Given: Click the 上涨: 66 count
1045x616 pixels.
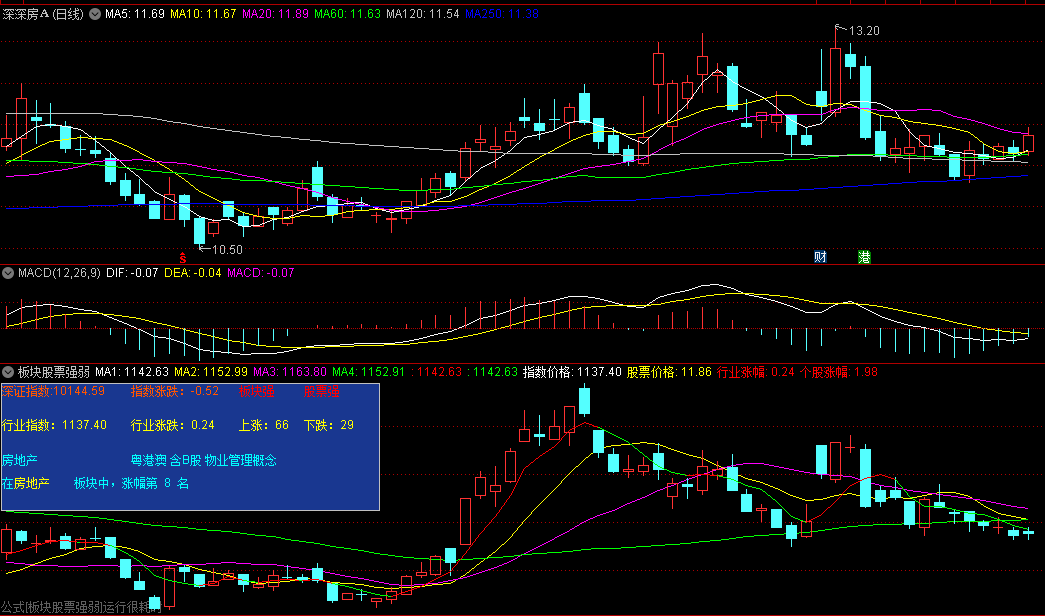Looking at the screenshot, I should tap(264, 425).
